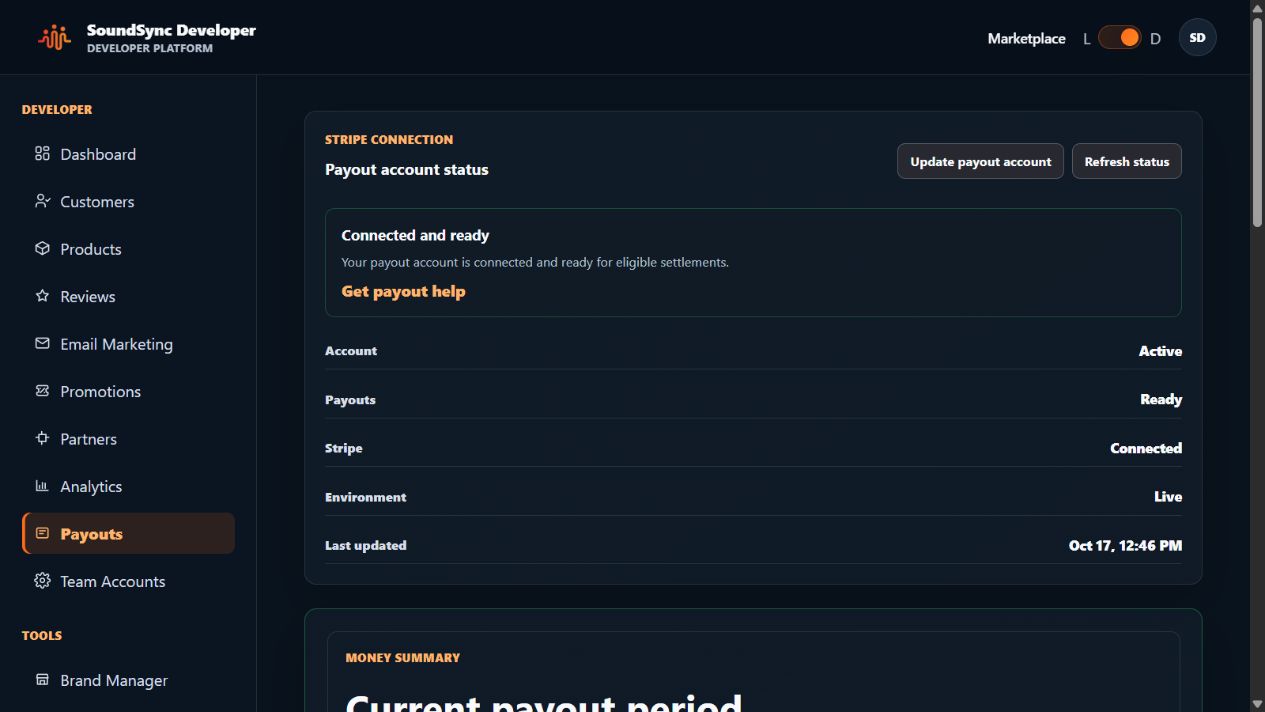The image size is (1265, 712).
Task: Click the Analytics bar chart icon
Action: 42,486
